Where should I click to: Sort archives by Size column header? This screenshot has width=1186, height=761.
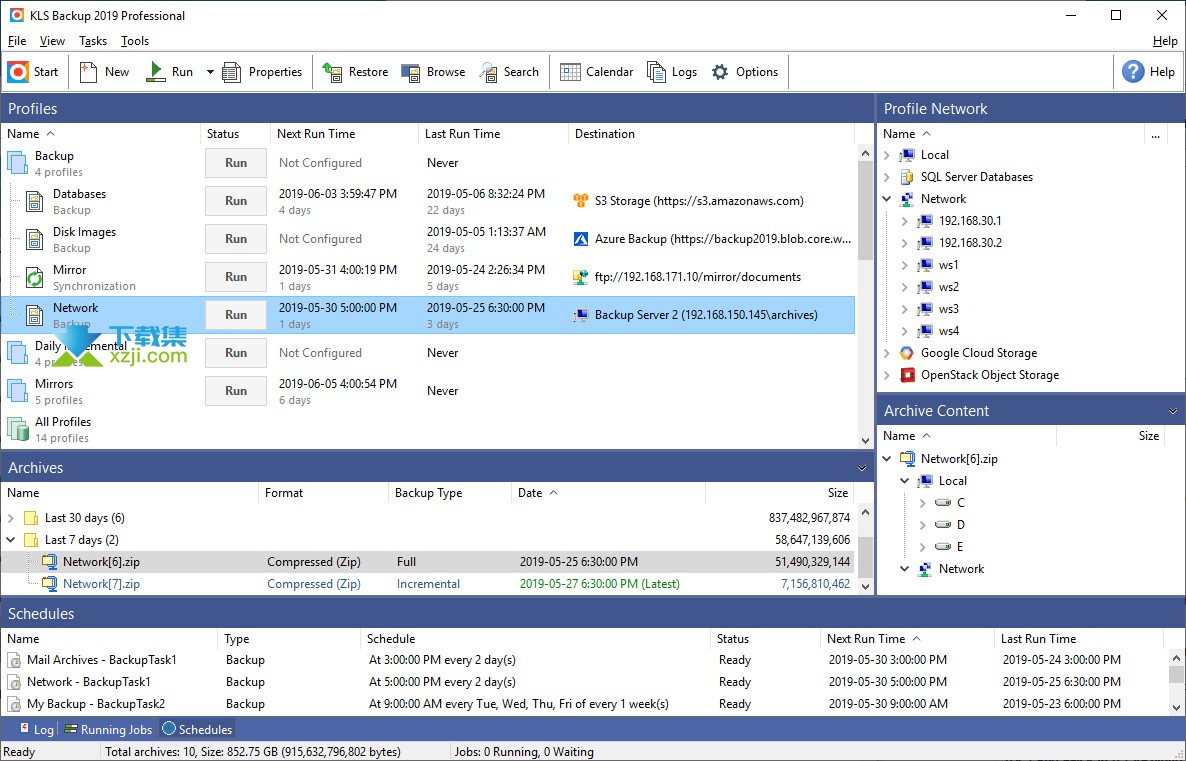pyautogui.click(x=837, y=493)
